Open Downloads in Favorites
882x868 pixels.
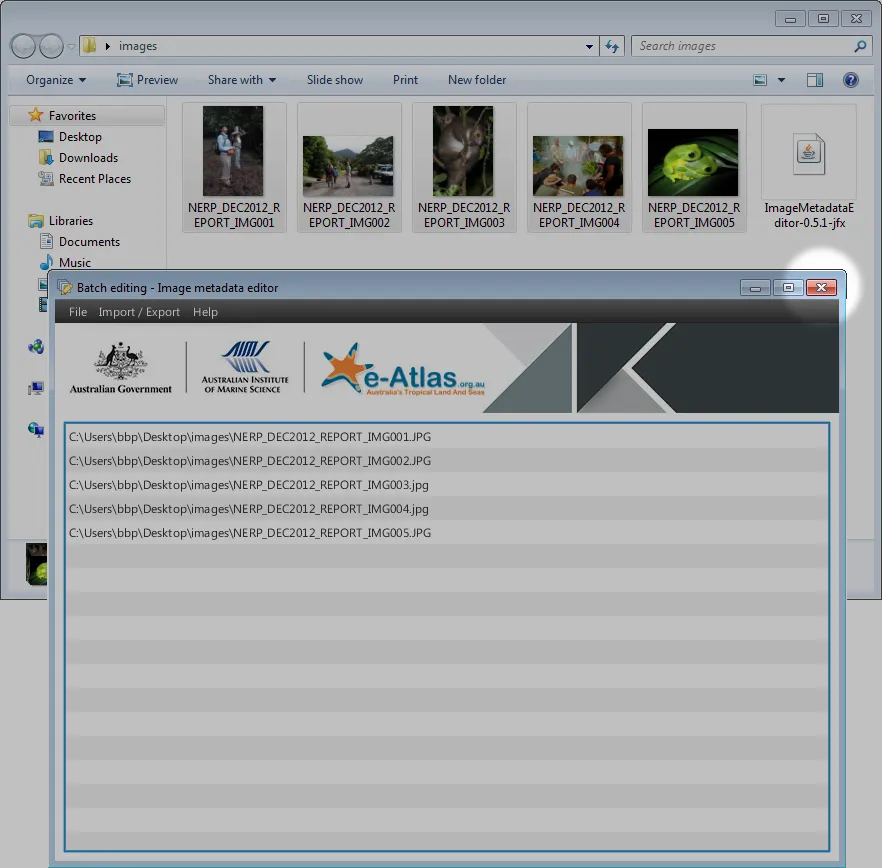(x=88, y=158)
